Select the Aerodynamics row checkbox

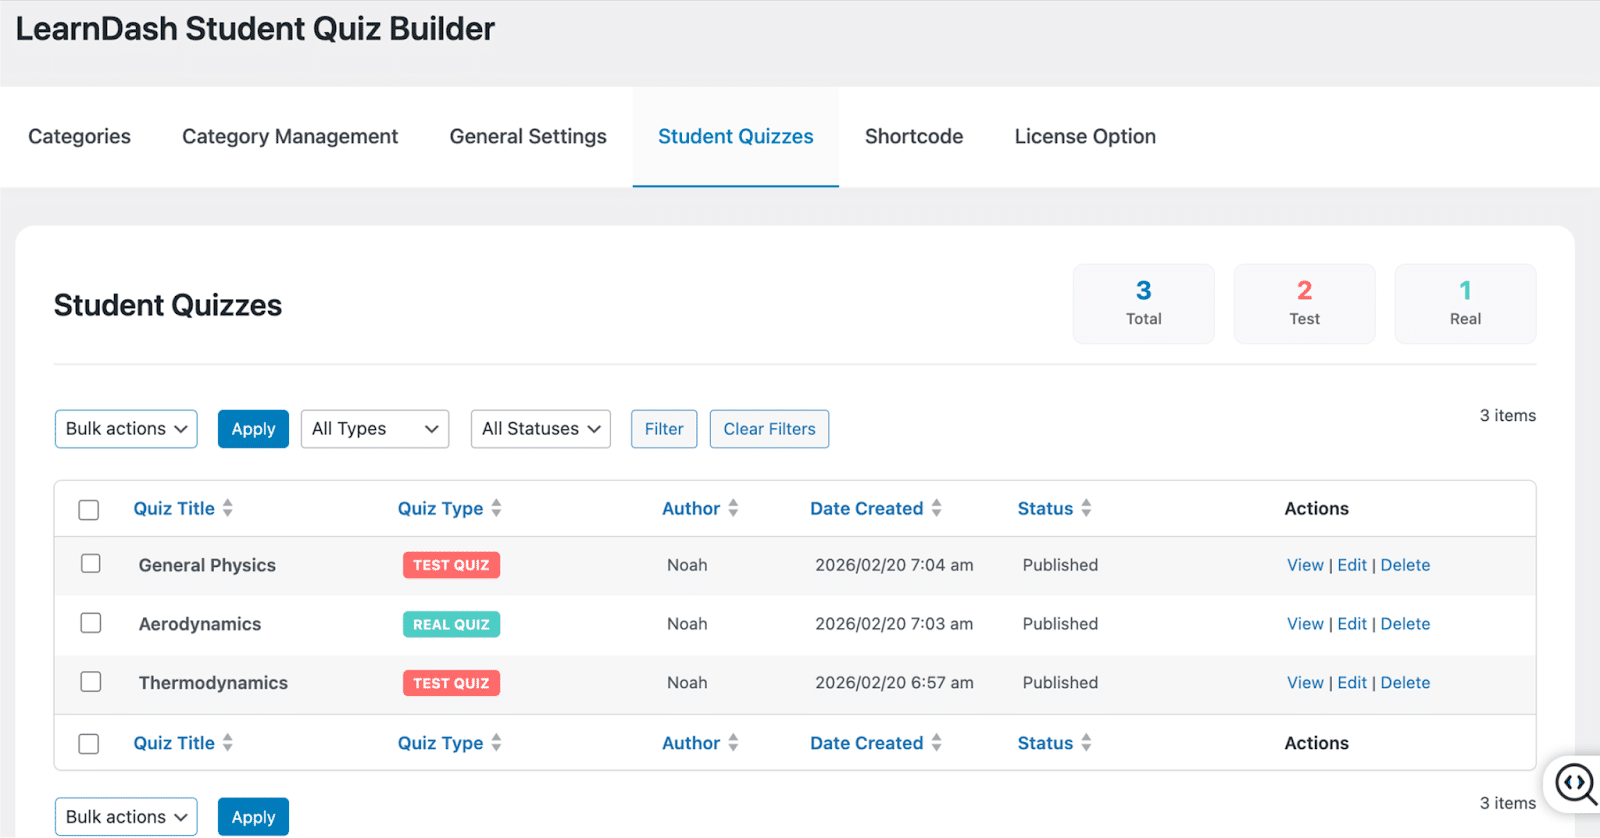(91, 623)
